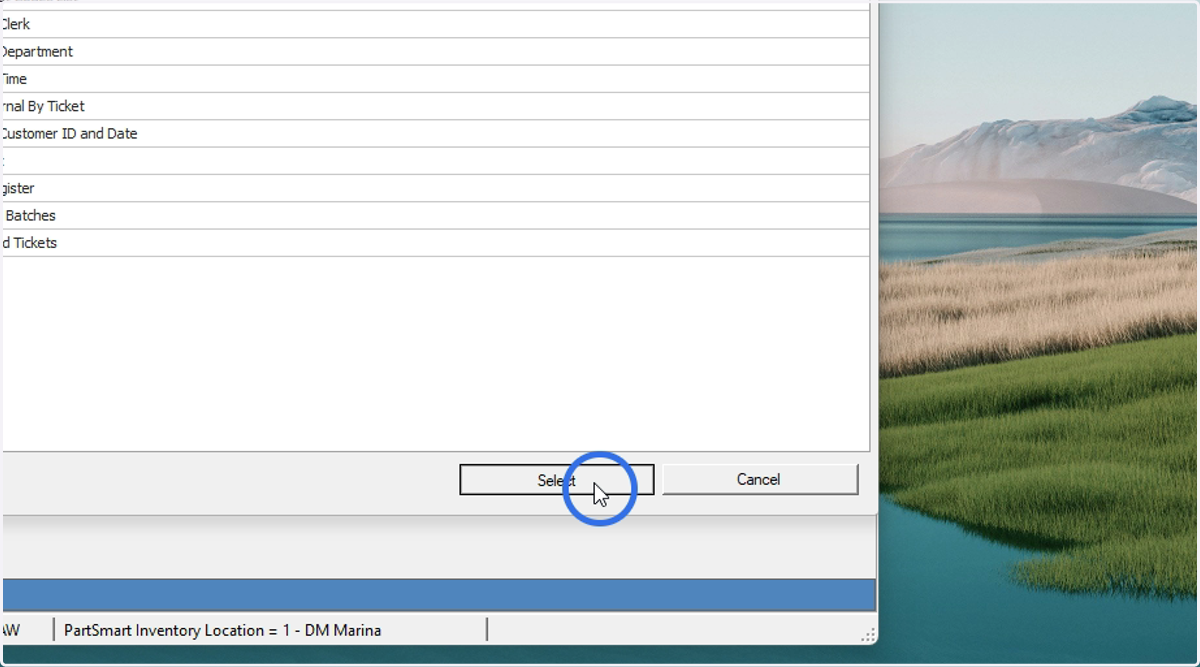The height and width of the screenshot is (667, 1200).
Task: Pick the row ending in 'Time'
Action: (x=435, y=79)
